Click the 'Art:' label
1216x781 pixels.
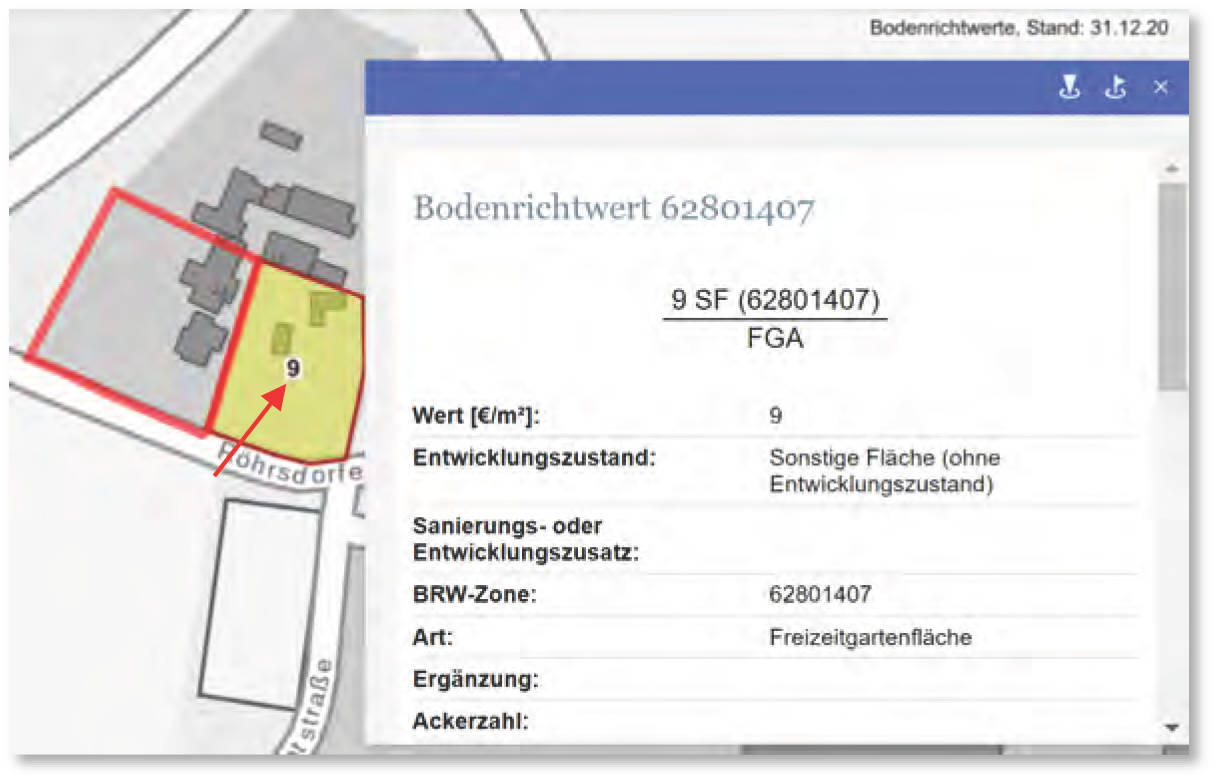pos(433,637)
